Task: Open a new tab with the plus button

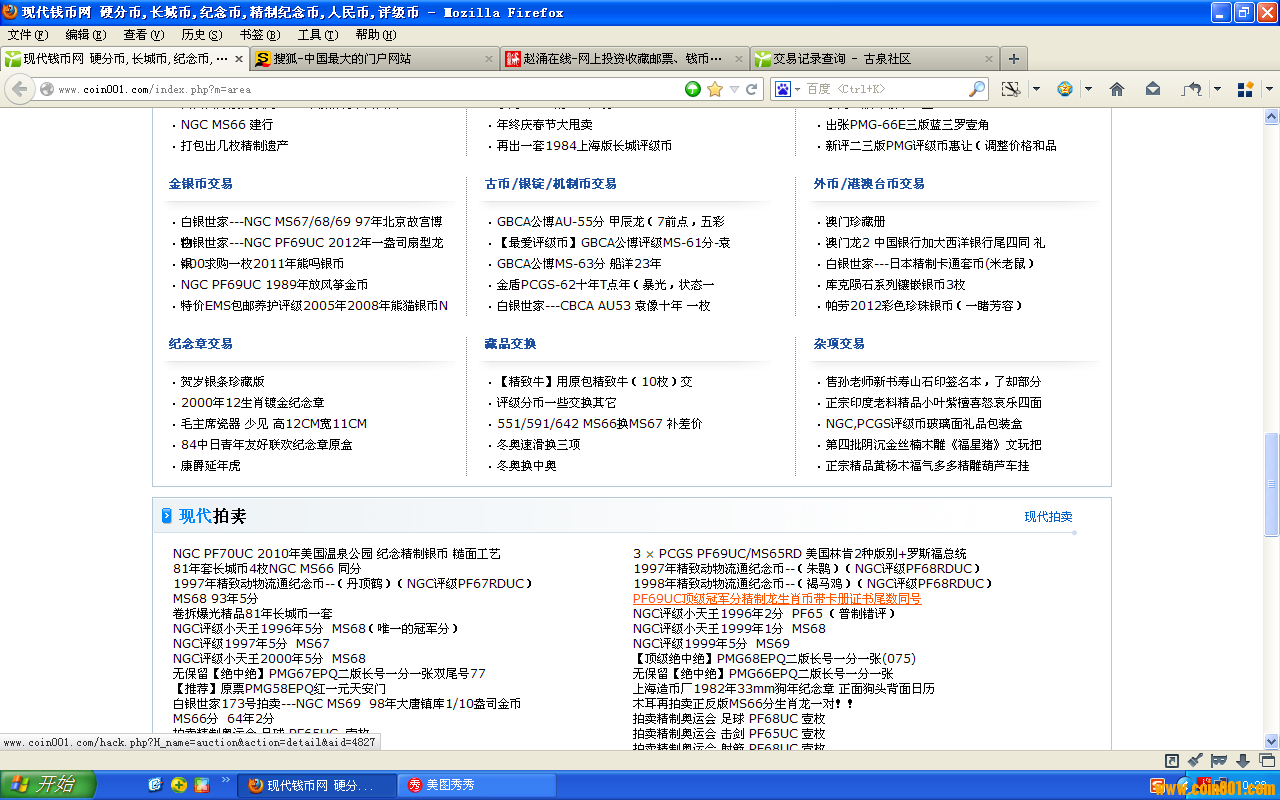Action: tap(1013, 59)
